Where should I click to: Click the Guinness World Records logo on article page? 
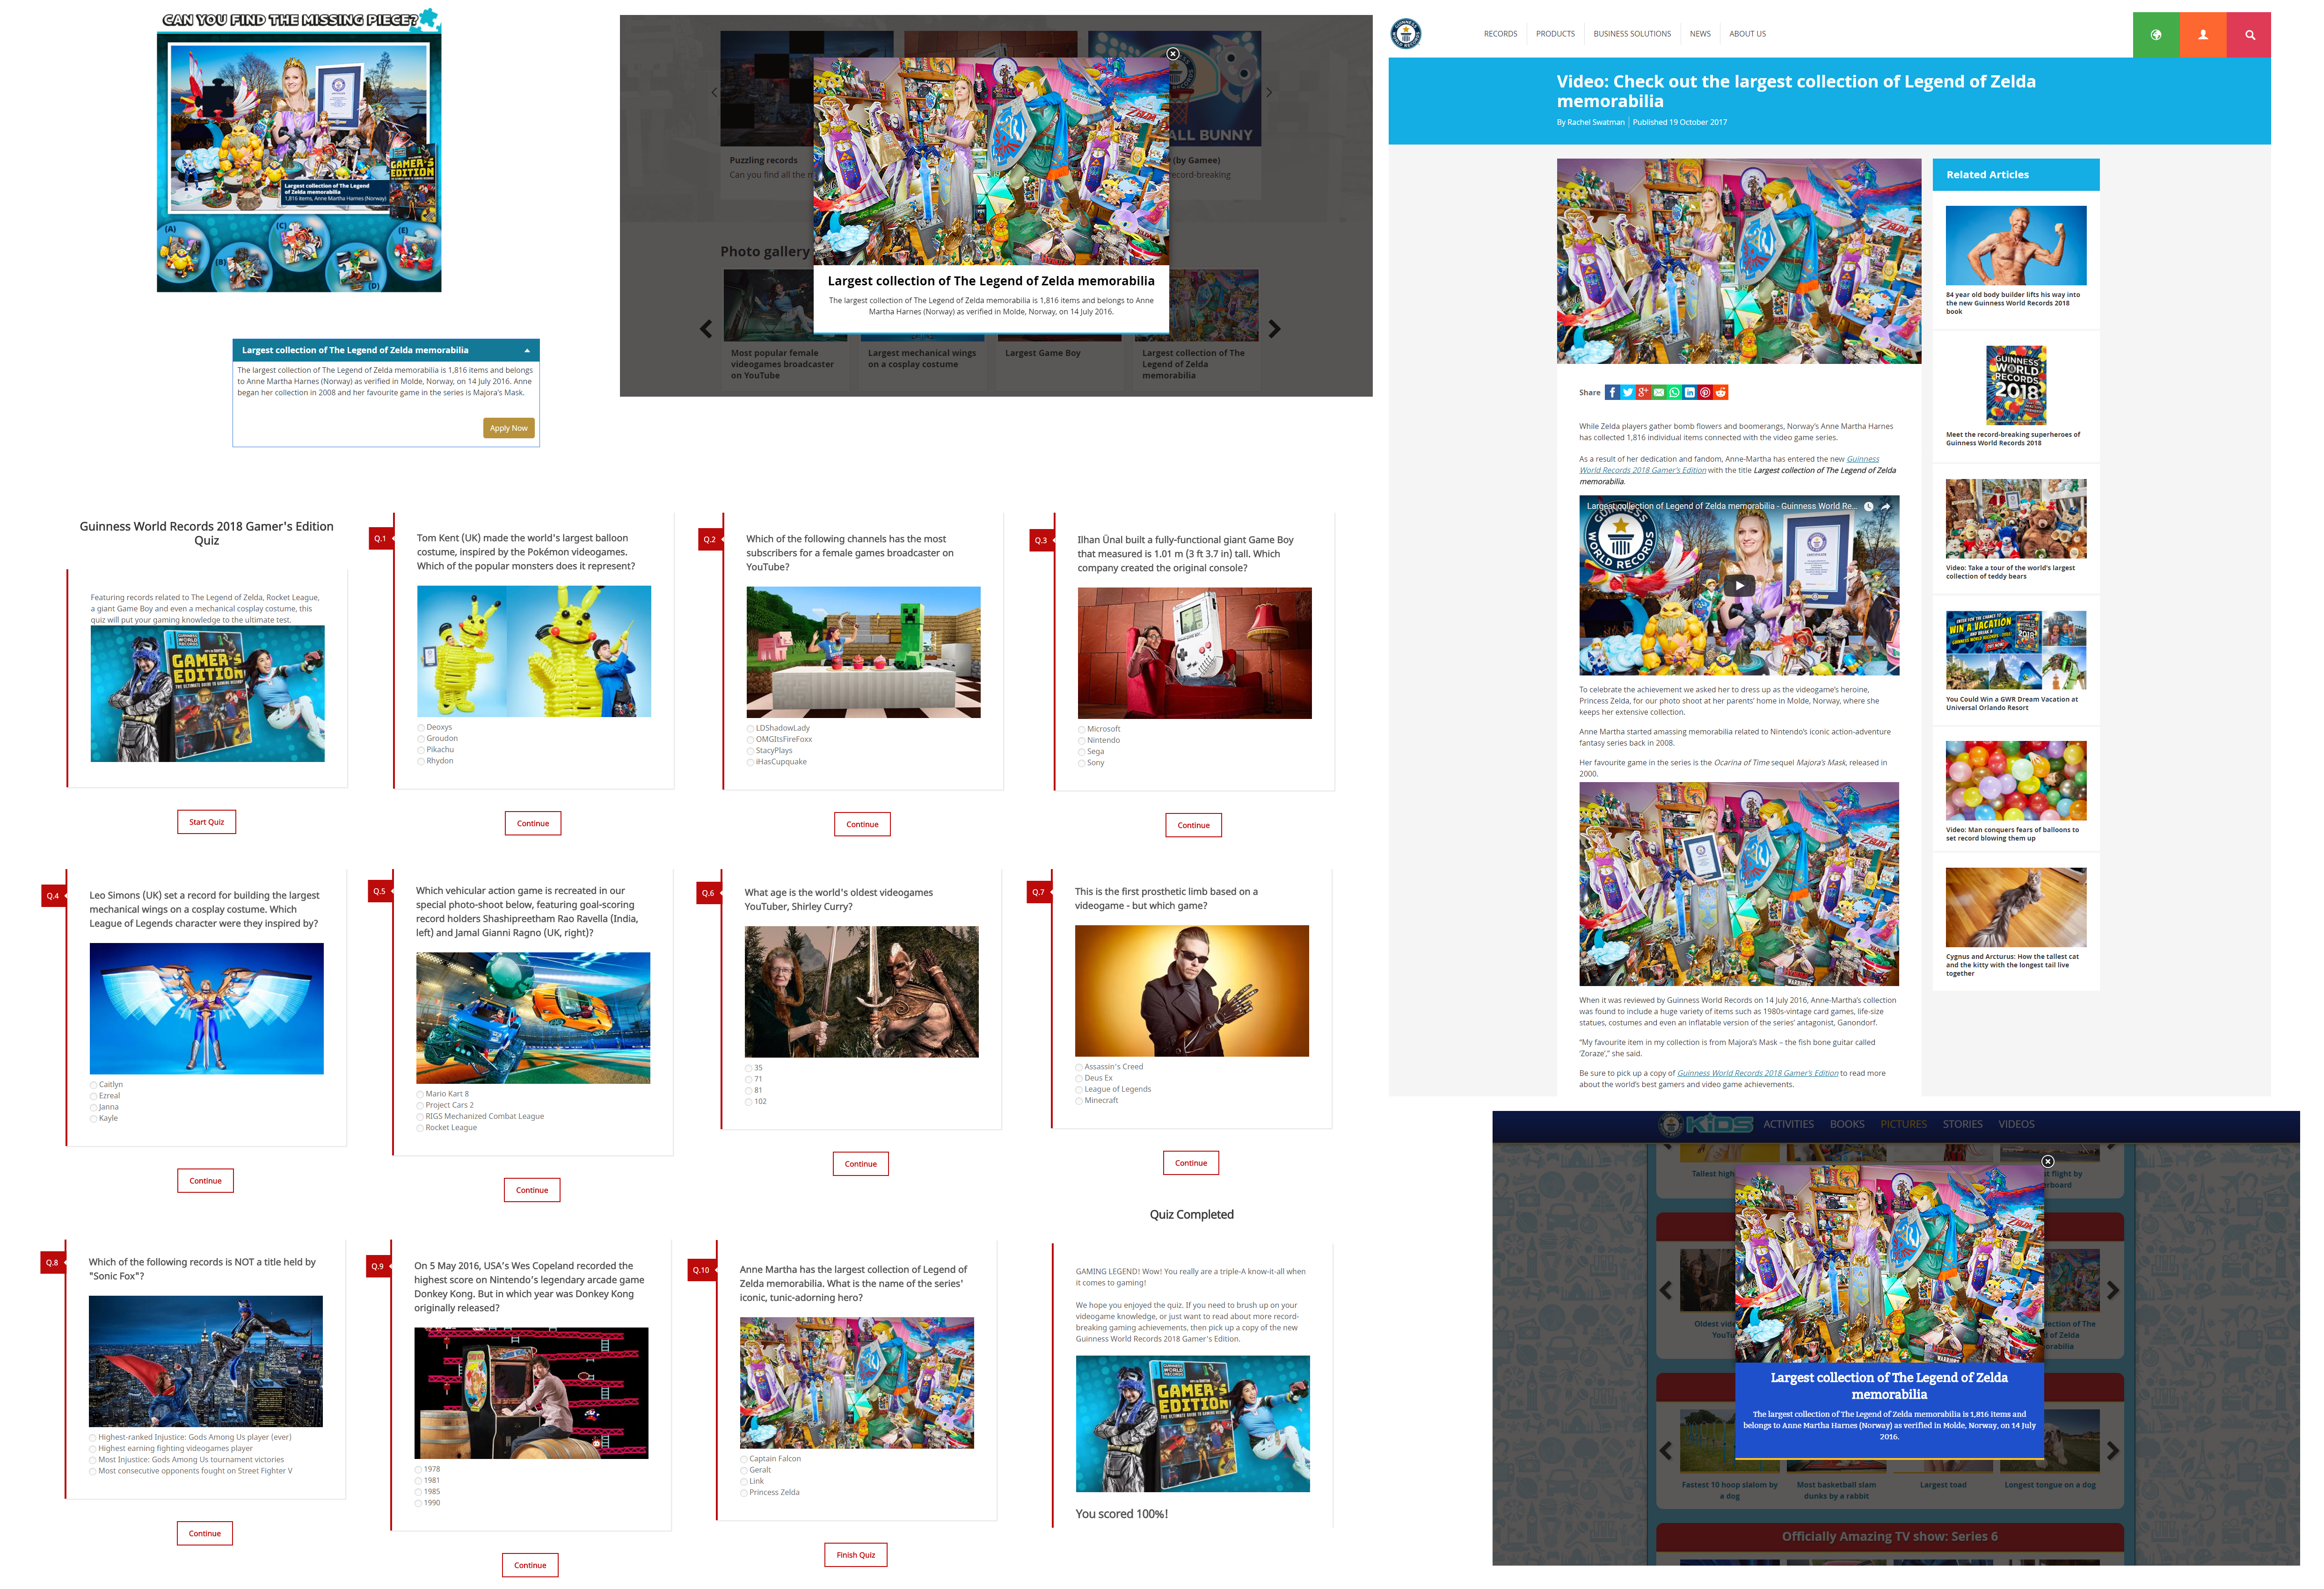1406,34
